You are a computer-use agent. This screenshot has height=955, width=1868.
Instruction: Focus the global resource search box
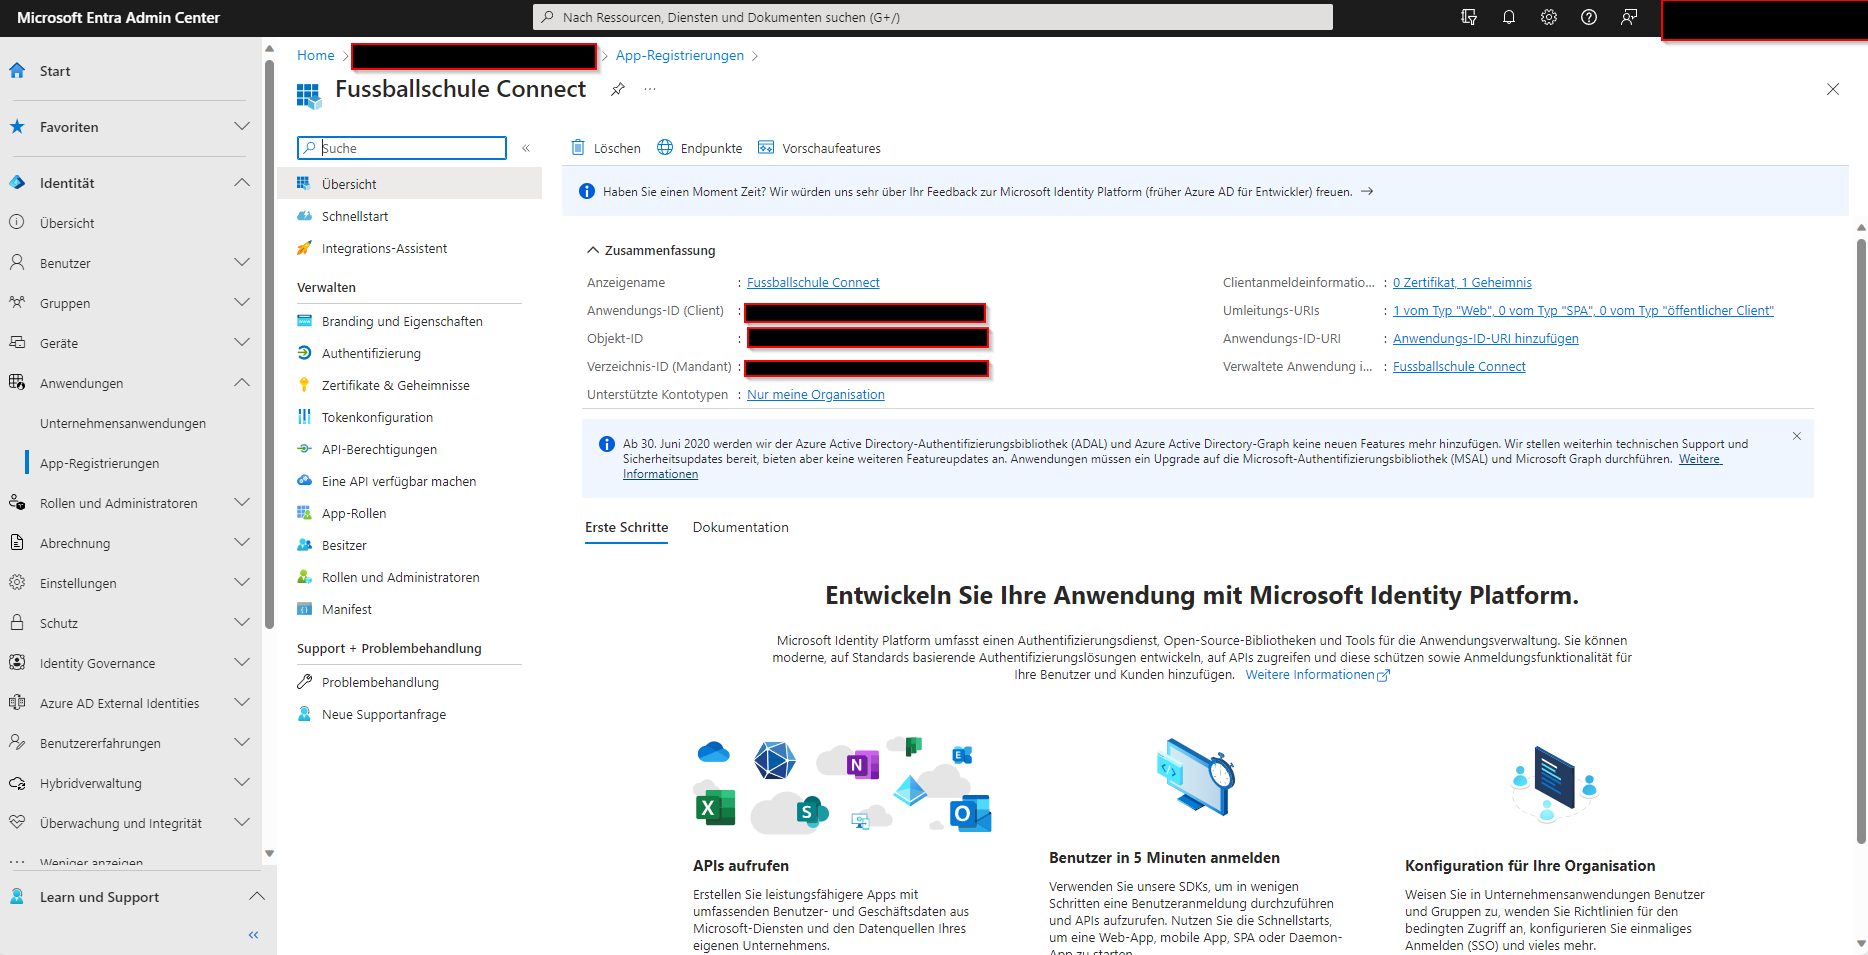click(933, 17)
